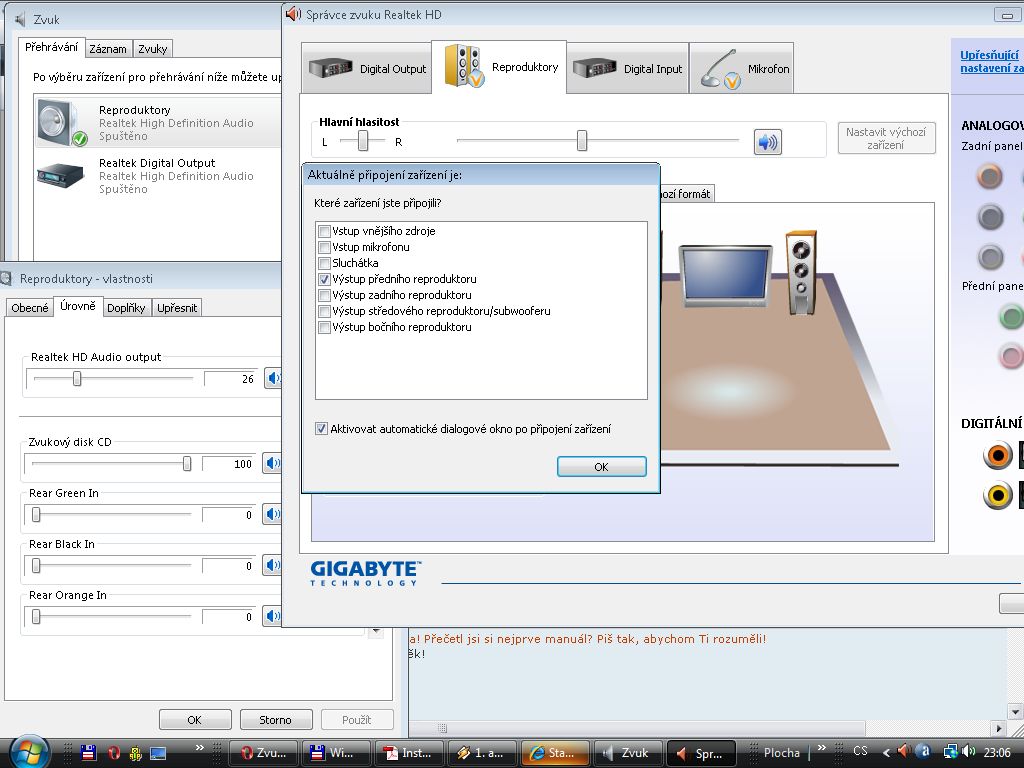The width and height of the screenshot is (1024, 768).
Task: Open Upřesnit tab in properties
Action: pos(177,308)
